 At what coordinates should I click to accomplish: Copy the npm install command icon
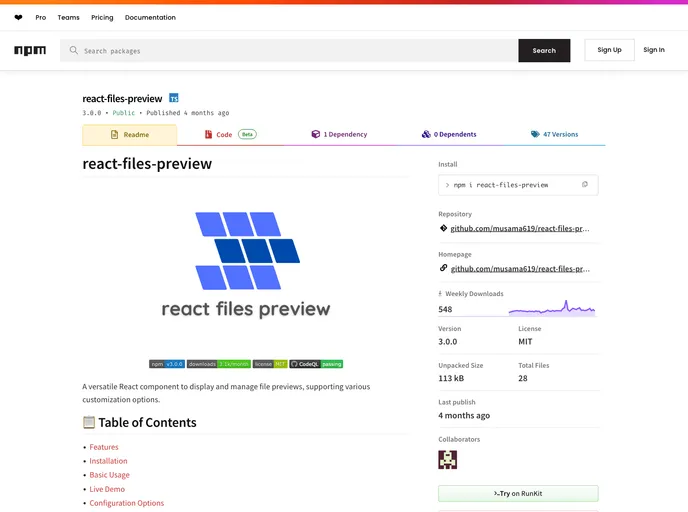click(x=584, y=185)
